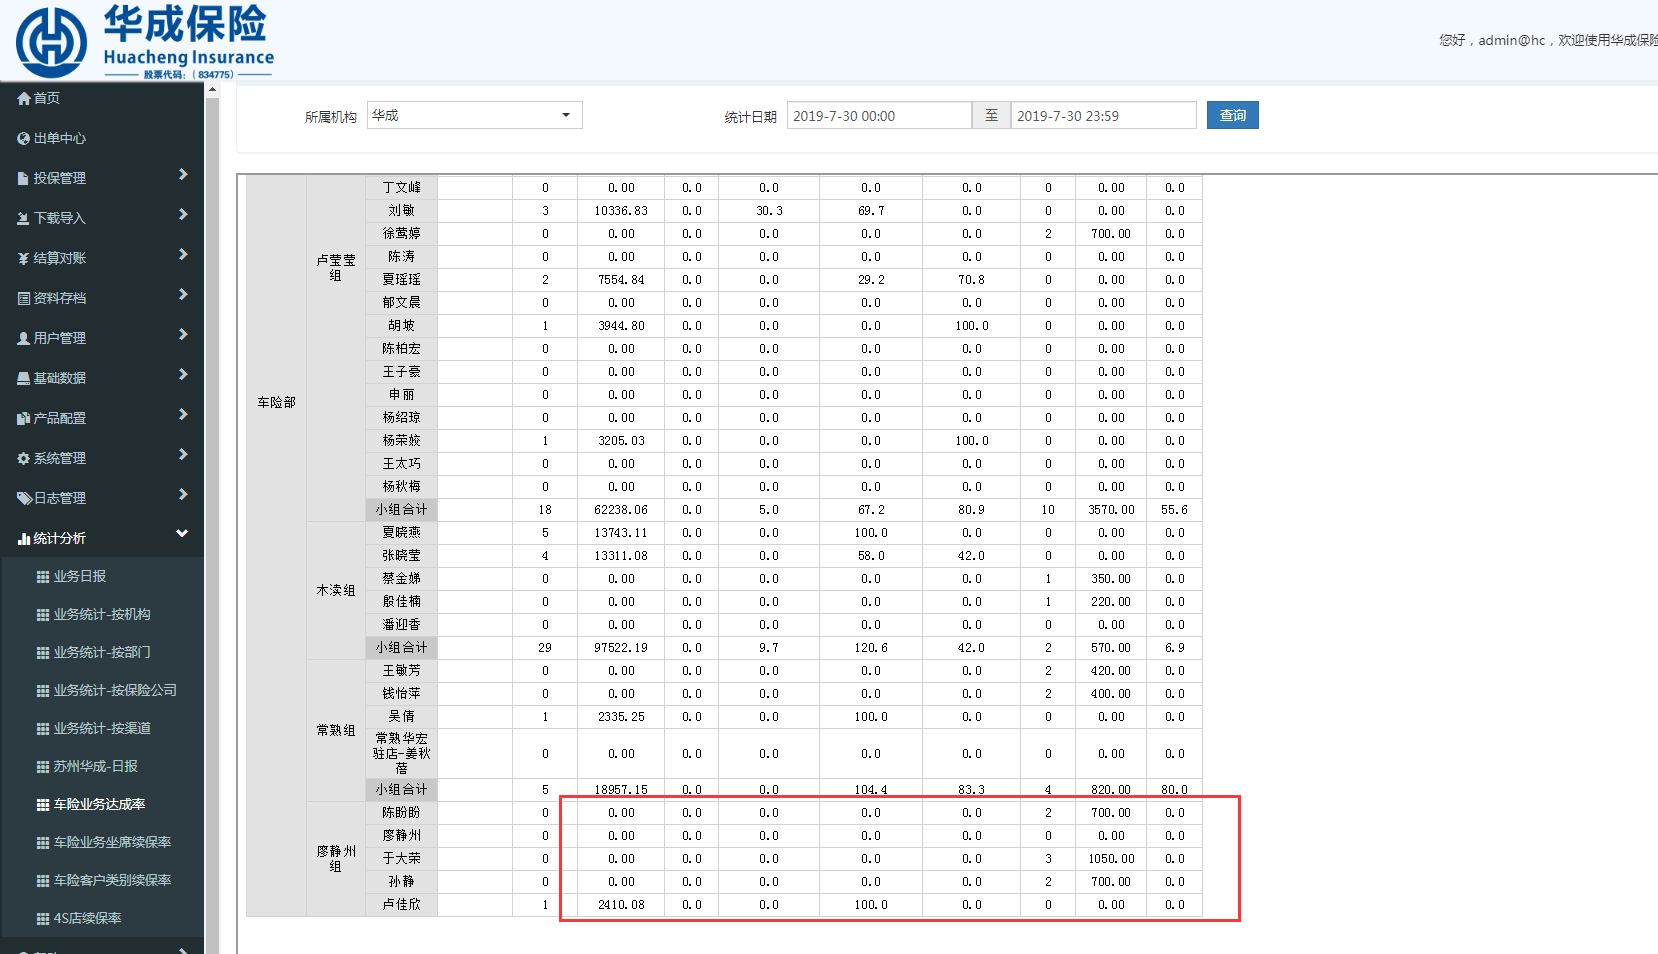The width and height of the screenshot is (1658, 954).
Task: Select the 车险业务达成率 menu item
Action: point(100,804)
